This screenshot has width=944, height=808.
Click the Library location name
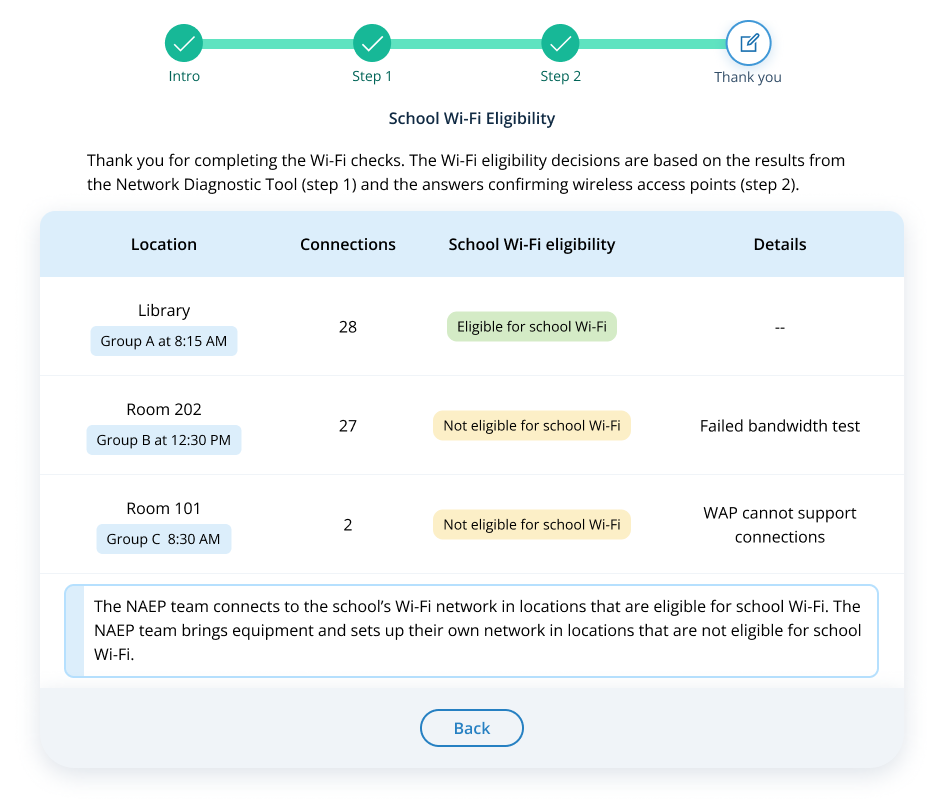[164, 311]
